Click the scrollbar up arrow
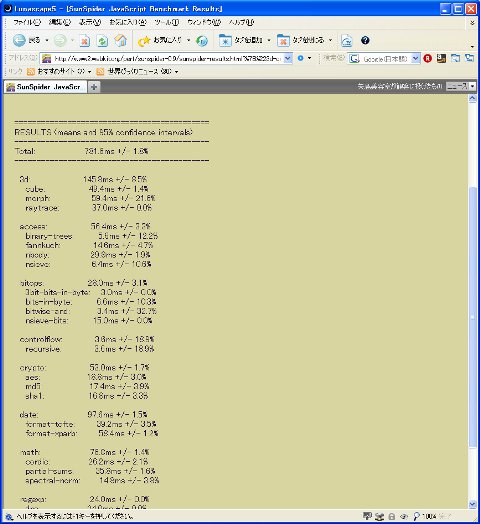Screen dimensions: 480x524 [x=472, y=98]
